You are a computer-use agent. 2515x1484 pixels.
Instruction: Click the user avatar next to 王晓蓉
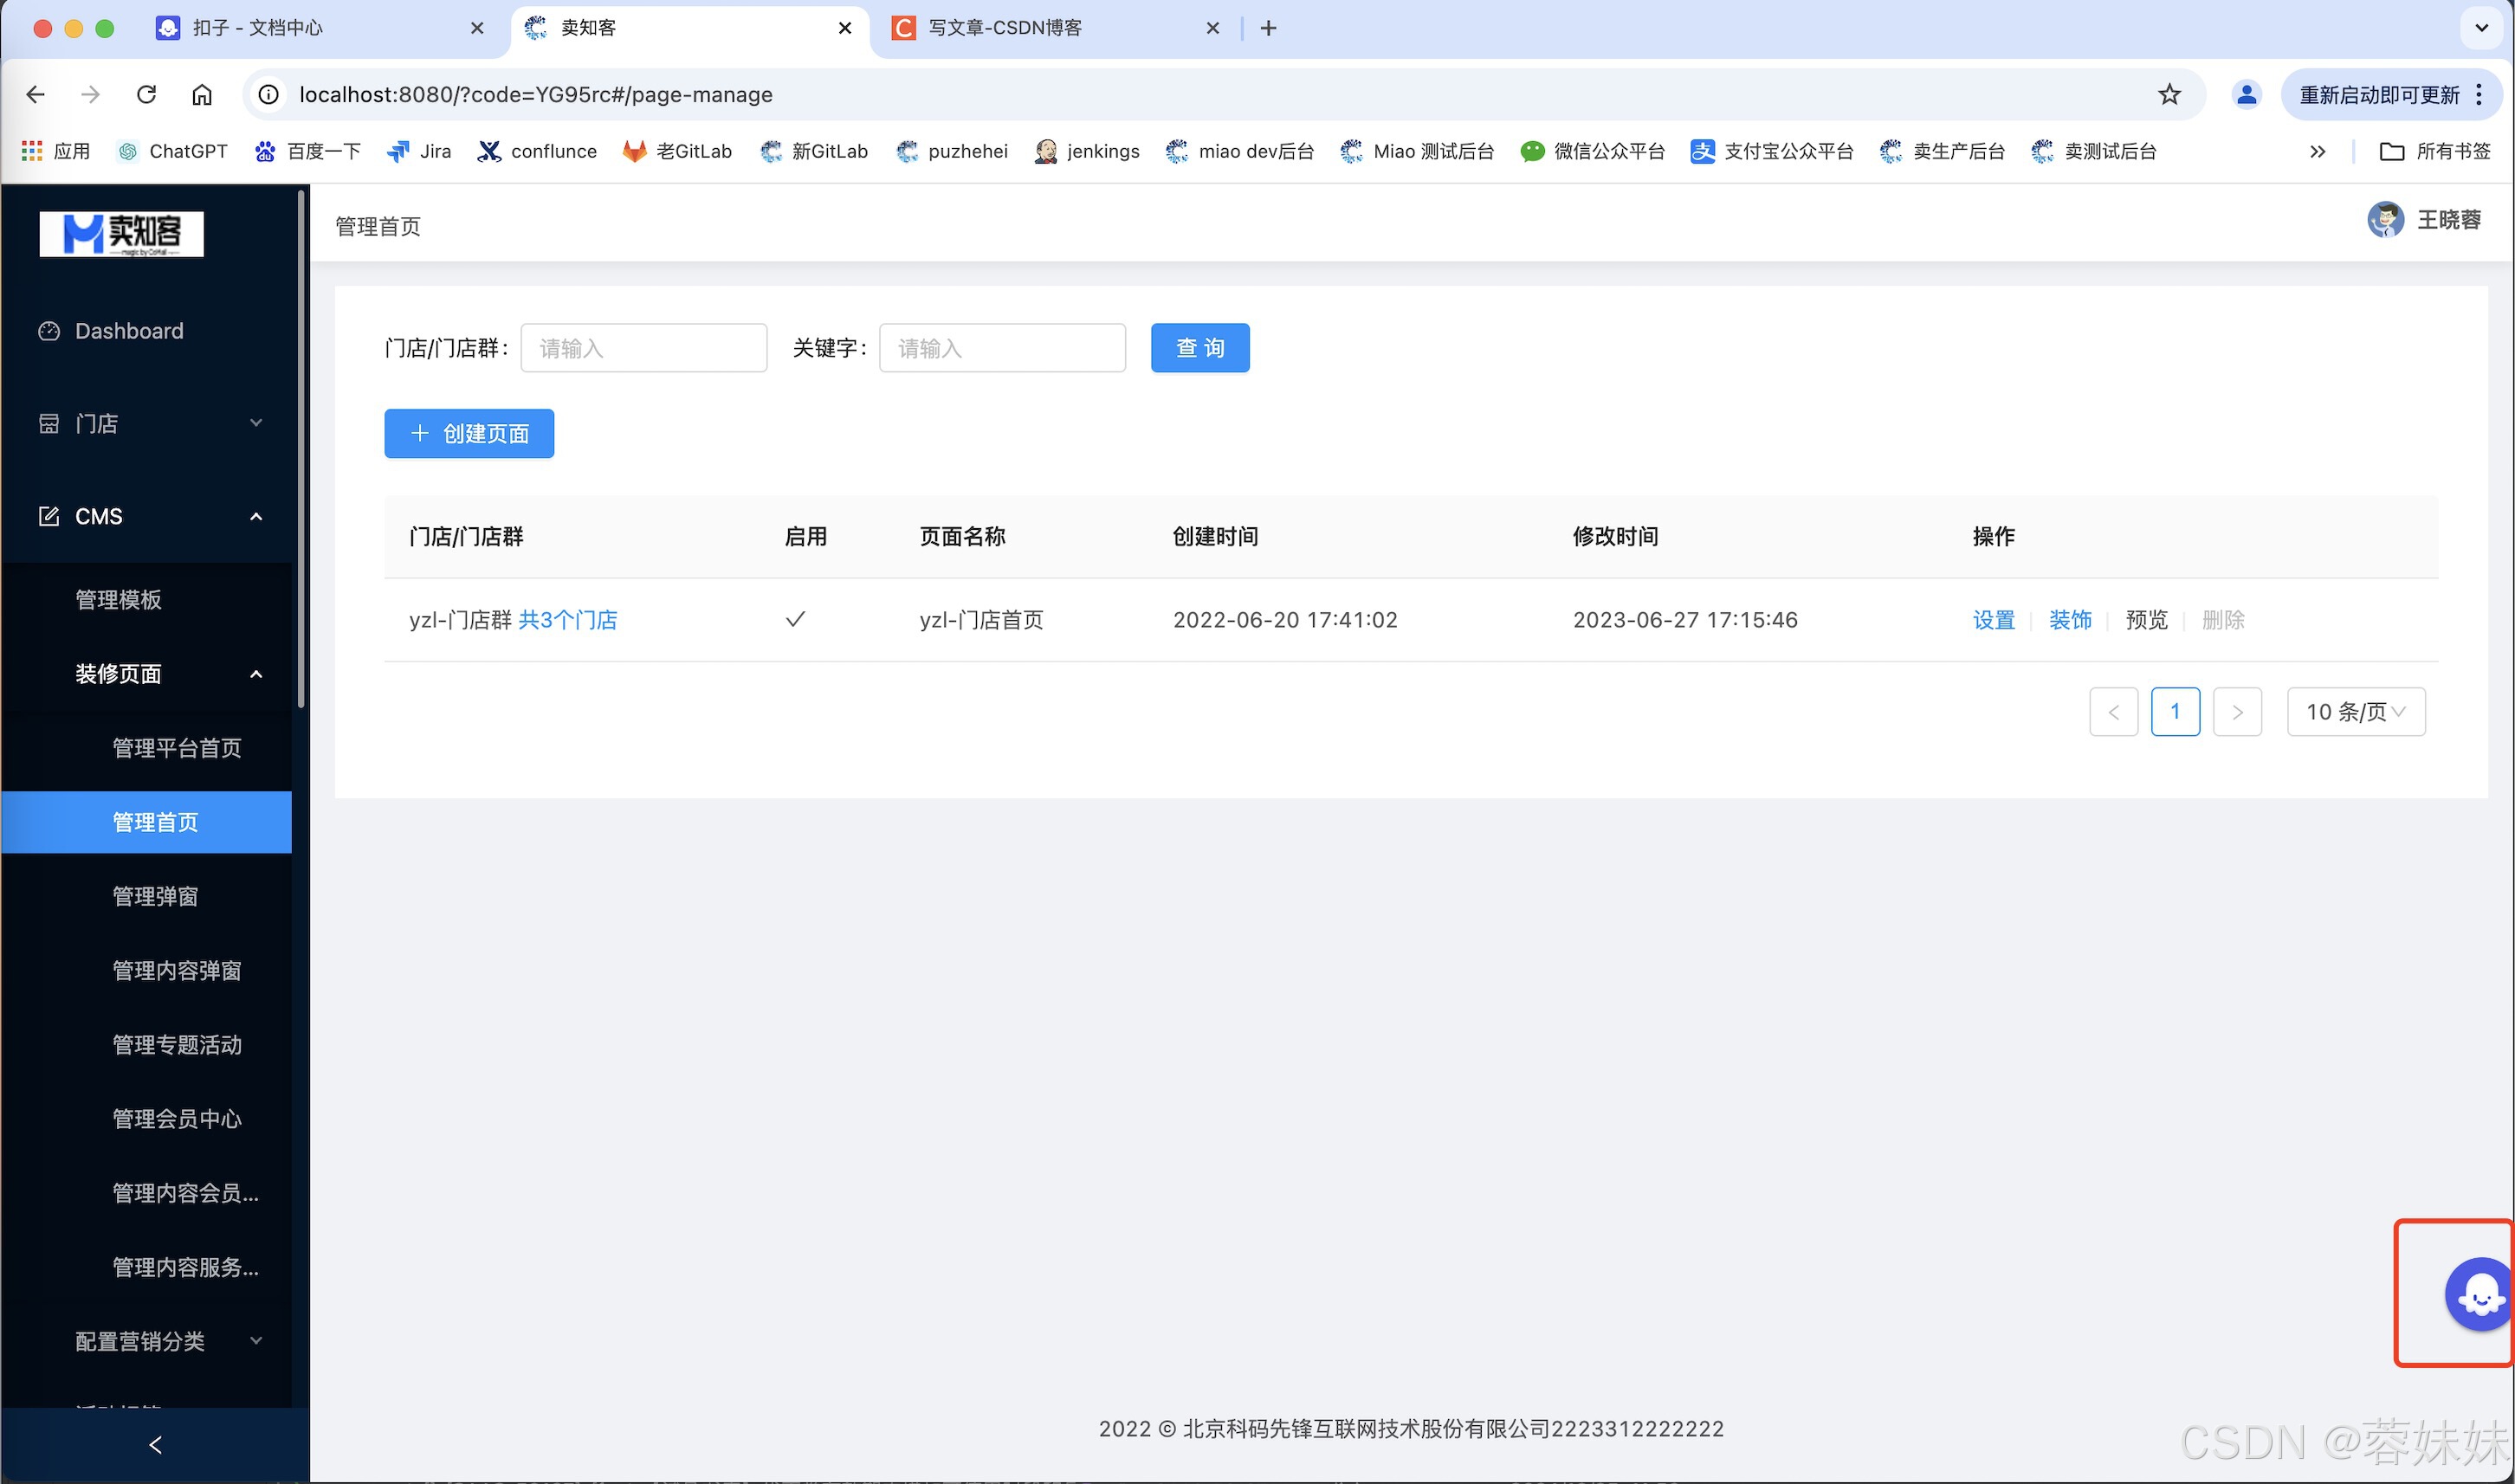click(2385, 220)
